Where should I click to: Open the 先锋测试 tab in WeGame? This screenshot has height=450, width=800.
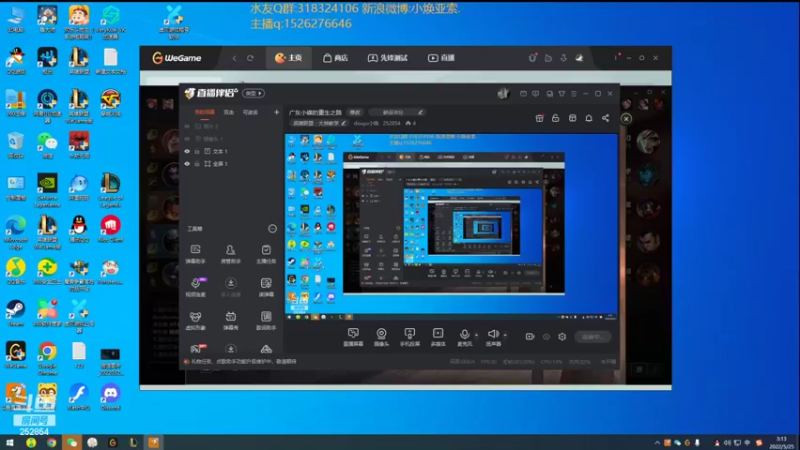[x=388, y=58]
